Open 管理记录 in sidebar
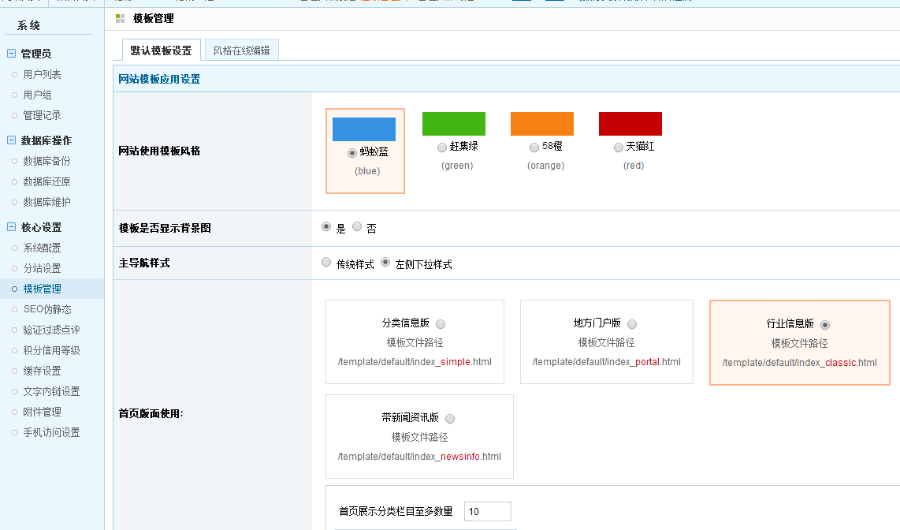The width and height of the screenshot is (900, 530). click(x=42, y=115)
